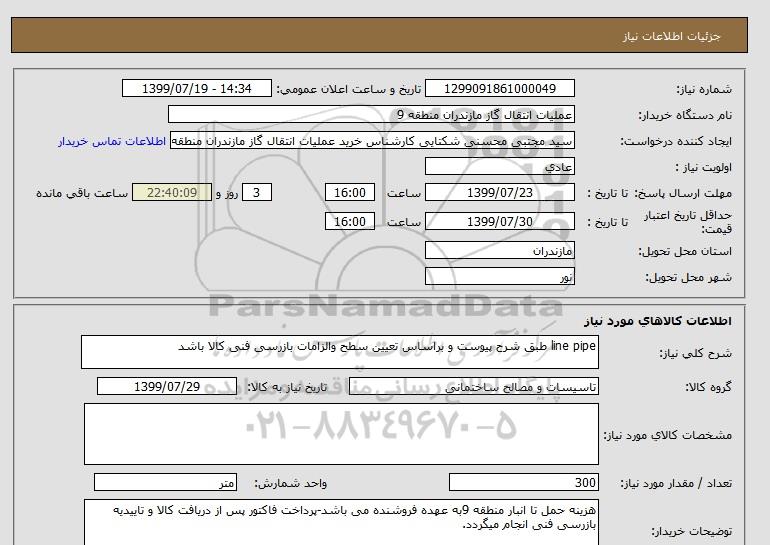
Task: Click the goods group field تاسیسات و مصالح ساختمانی
Action: (473, 387)
